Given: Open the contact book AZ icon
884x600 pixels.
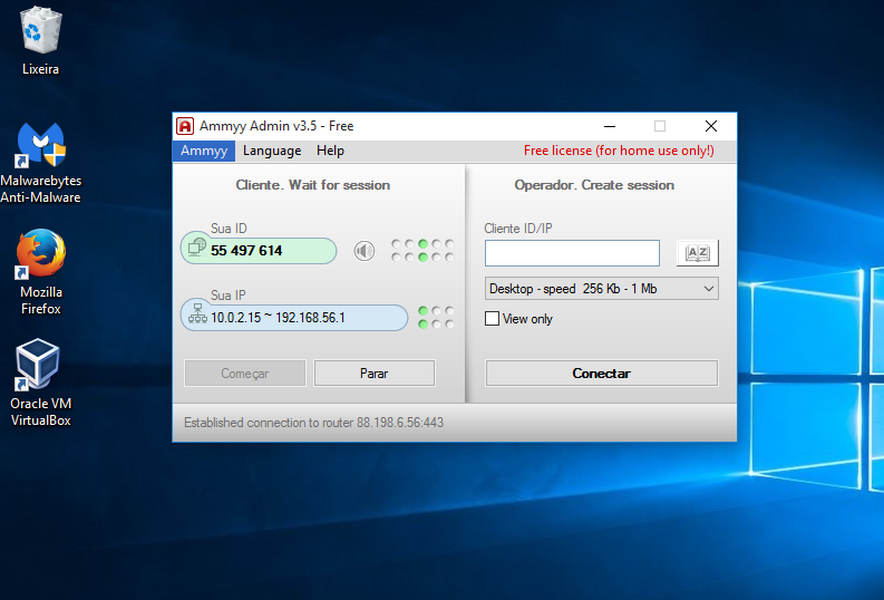Looking at the screenshot, I should click(x=697, y=253).
